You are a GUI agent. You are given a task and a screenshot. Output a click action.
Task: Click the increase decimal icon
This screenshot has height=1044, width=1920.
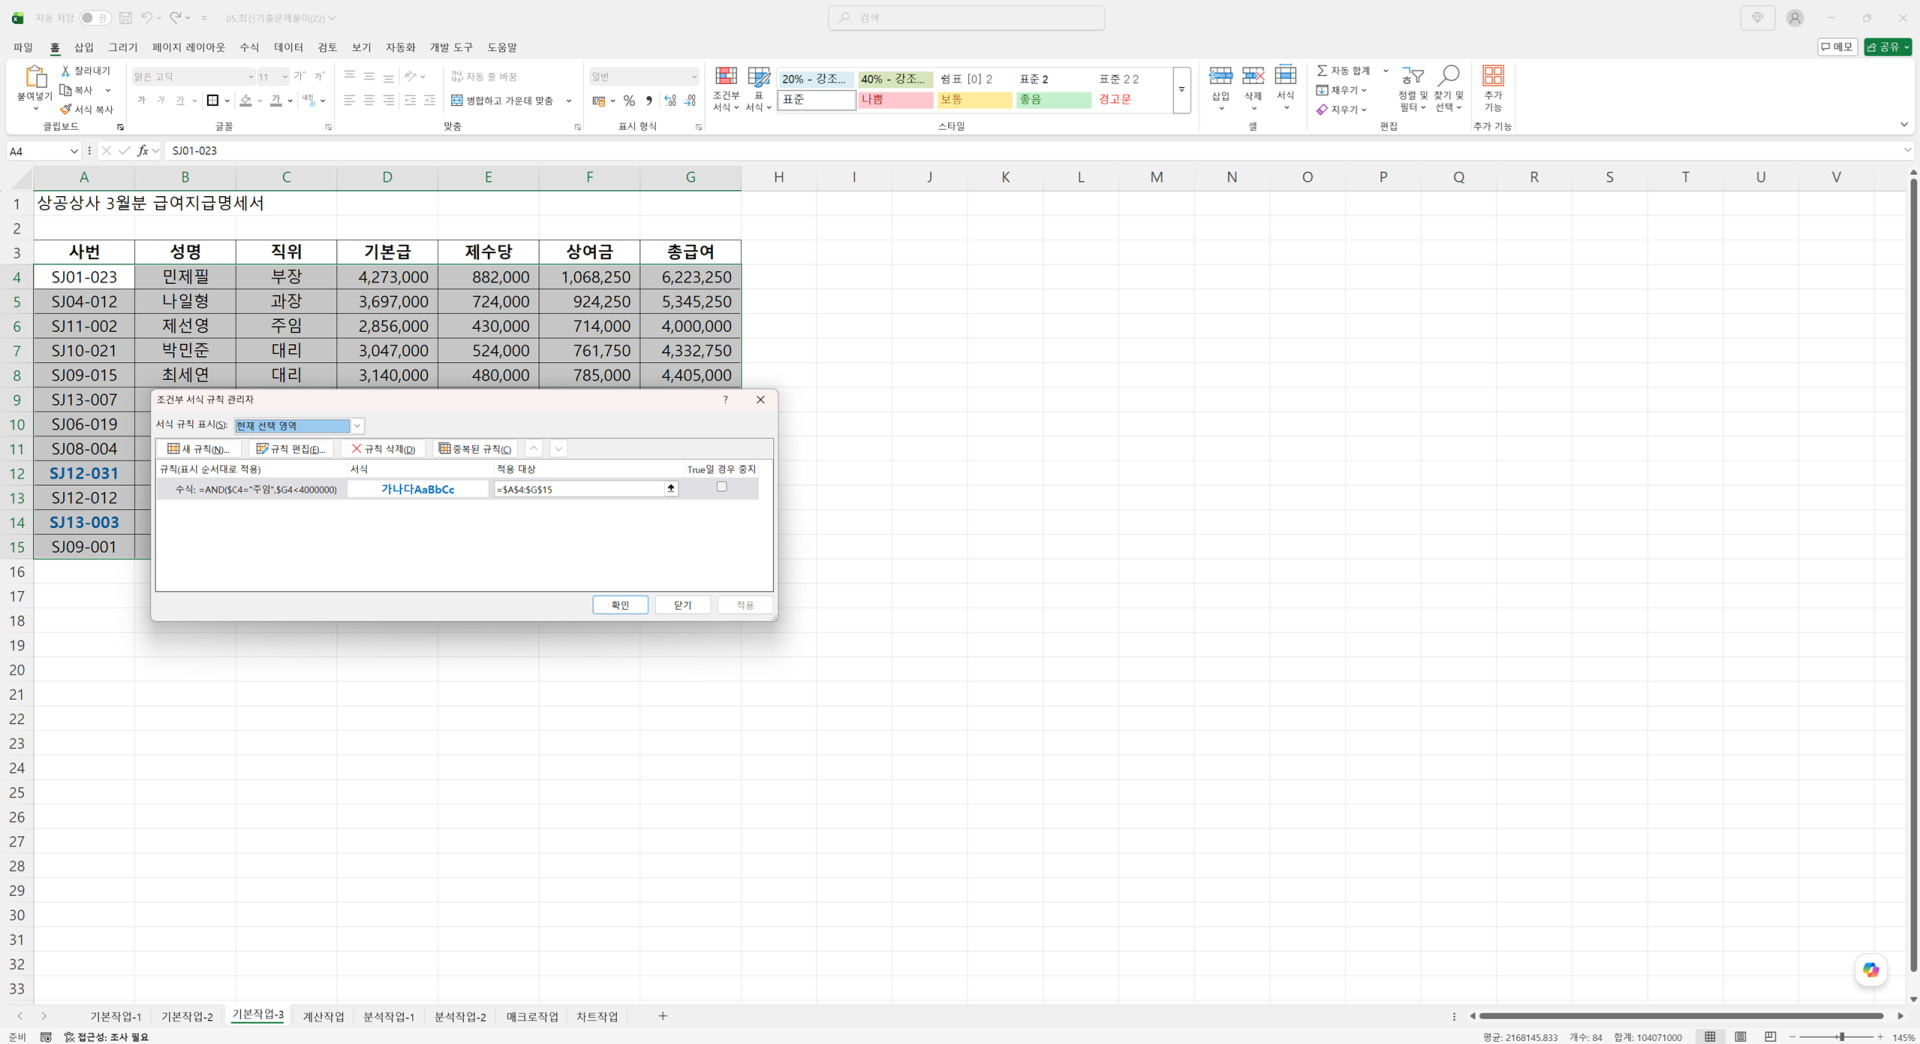point(670,101)
